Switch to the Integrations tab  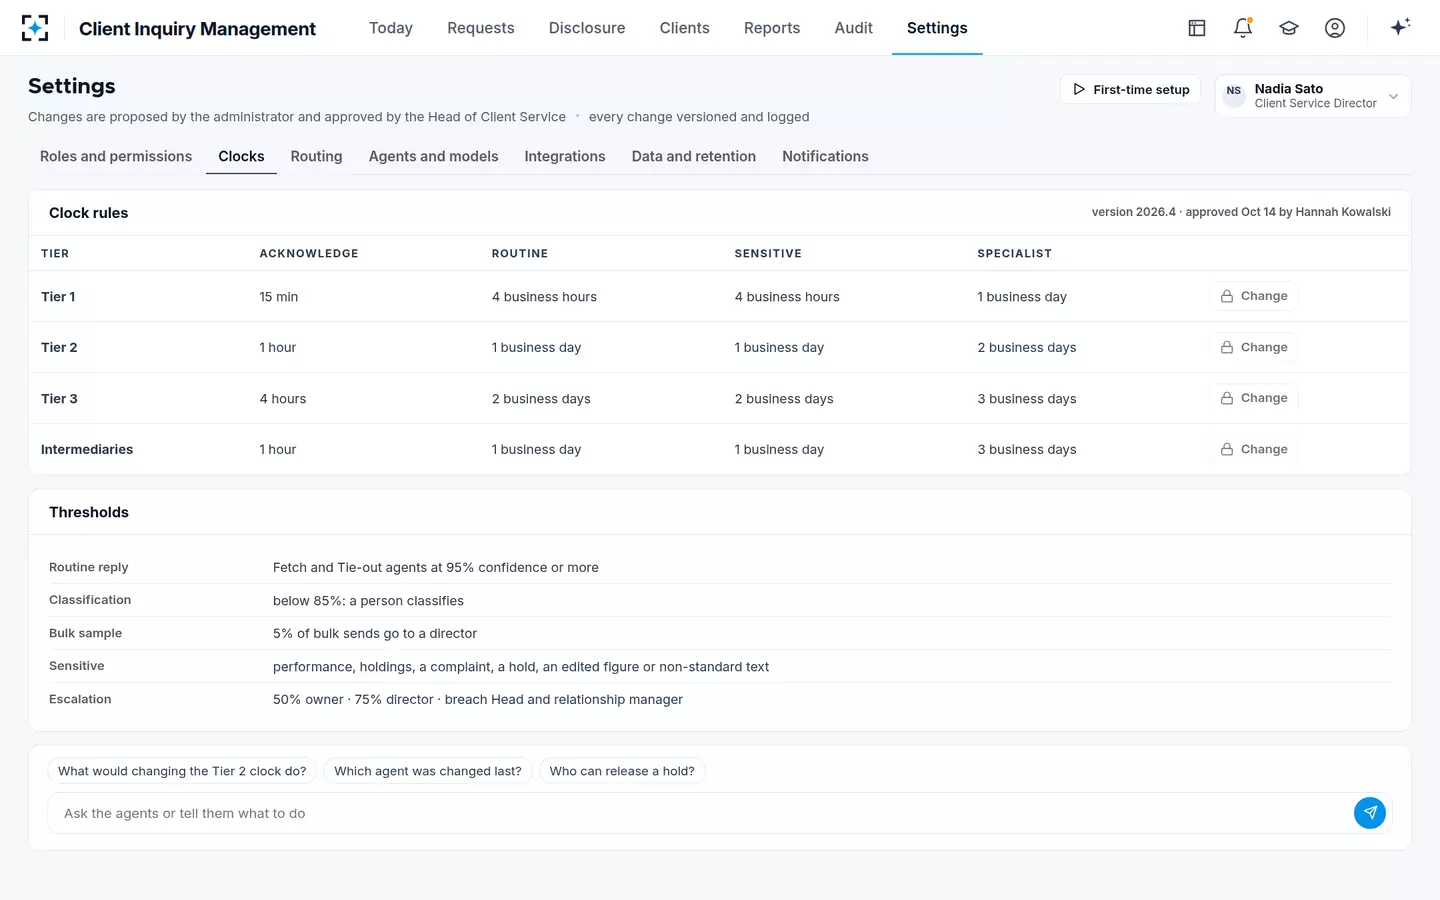(565, 156)
